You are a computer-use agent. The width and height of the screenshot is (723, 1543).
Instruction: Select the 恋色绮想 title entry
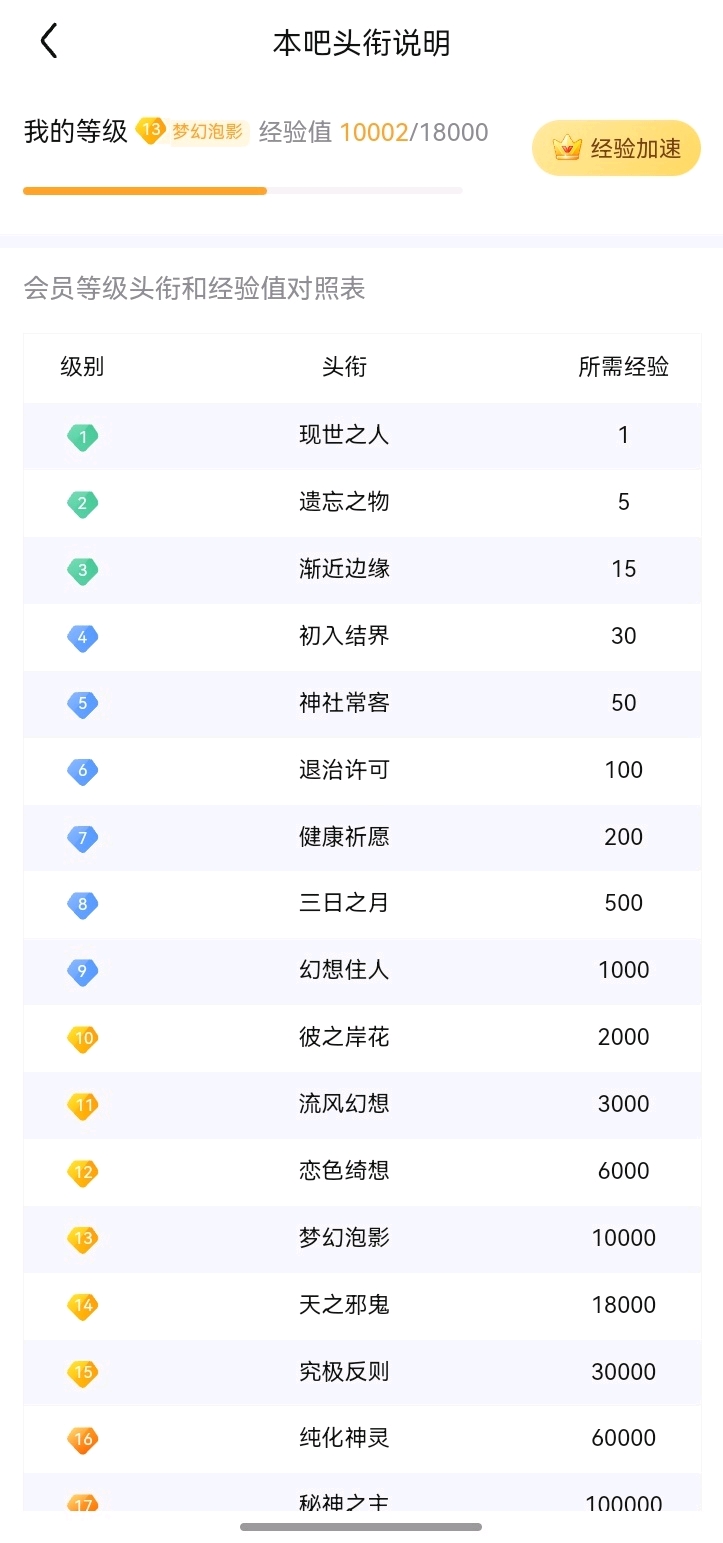(x=344, y=1171)
